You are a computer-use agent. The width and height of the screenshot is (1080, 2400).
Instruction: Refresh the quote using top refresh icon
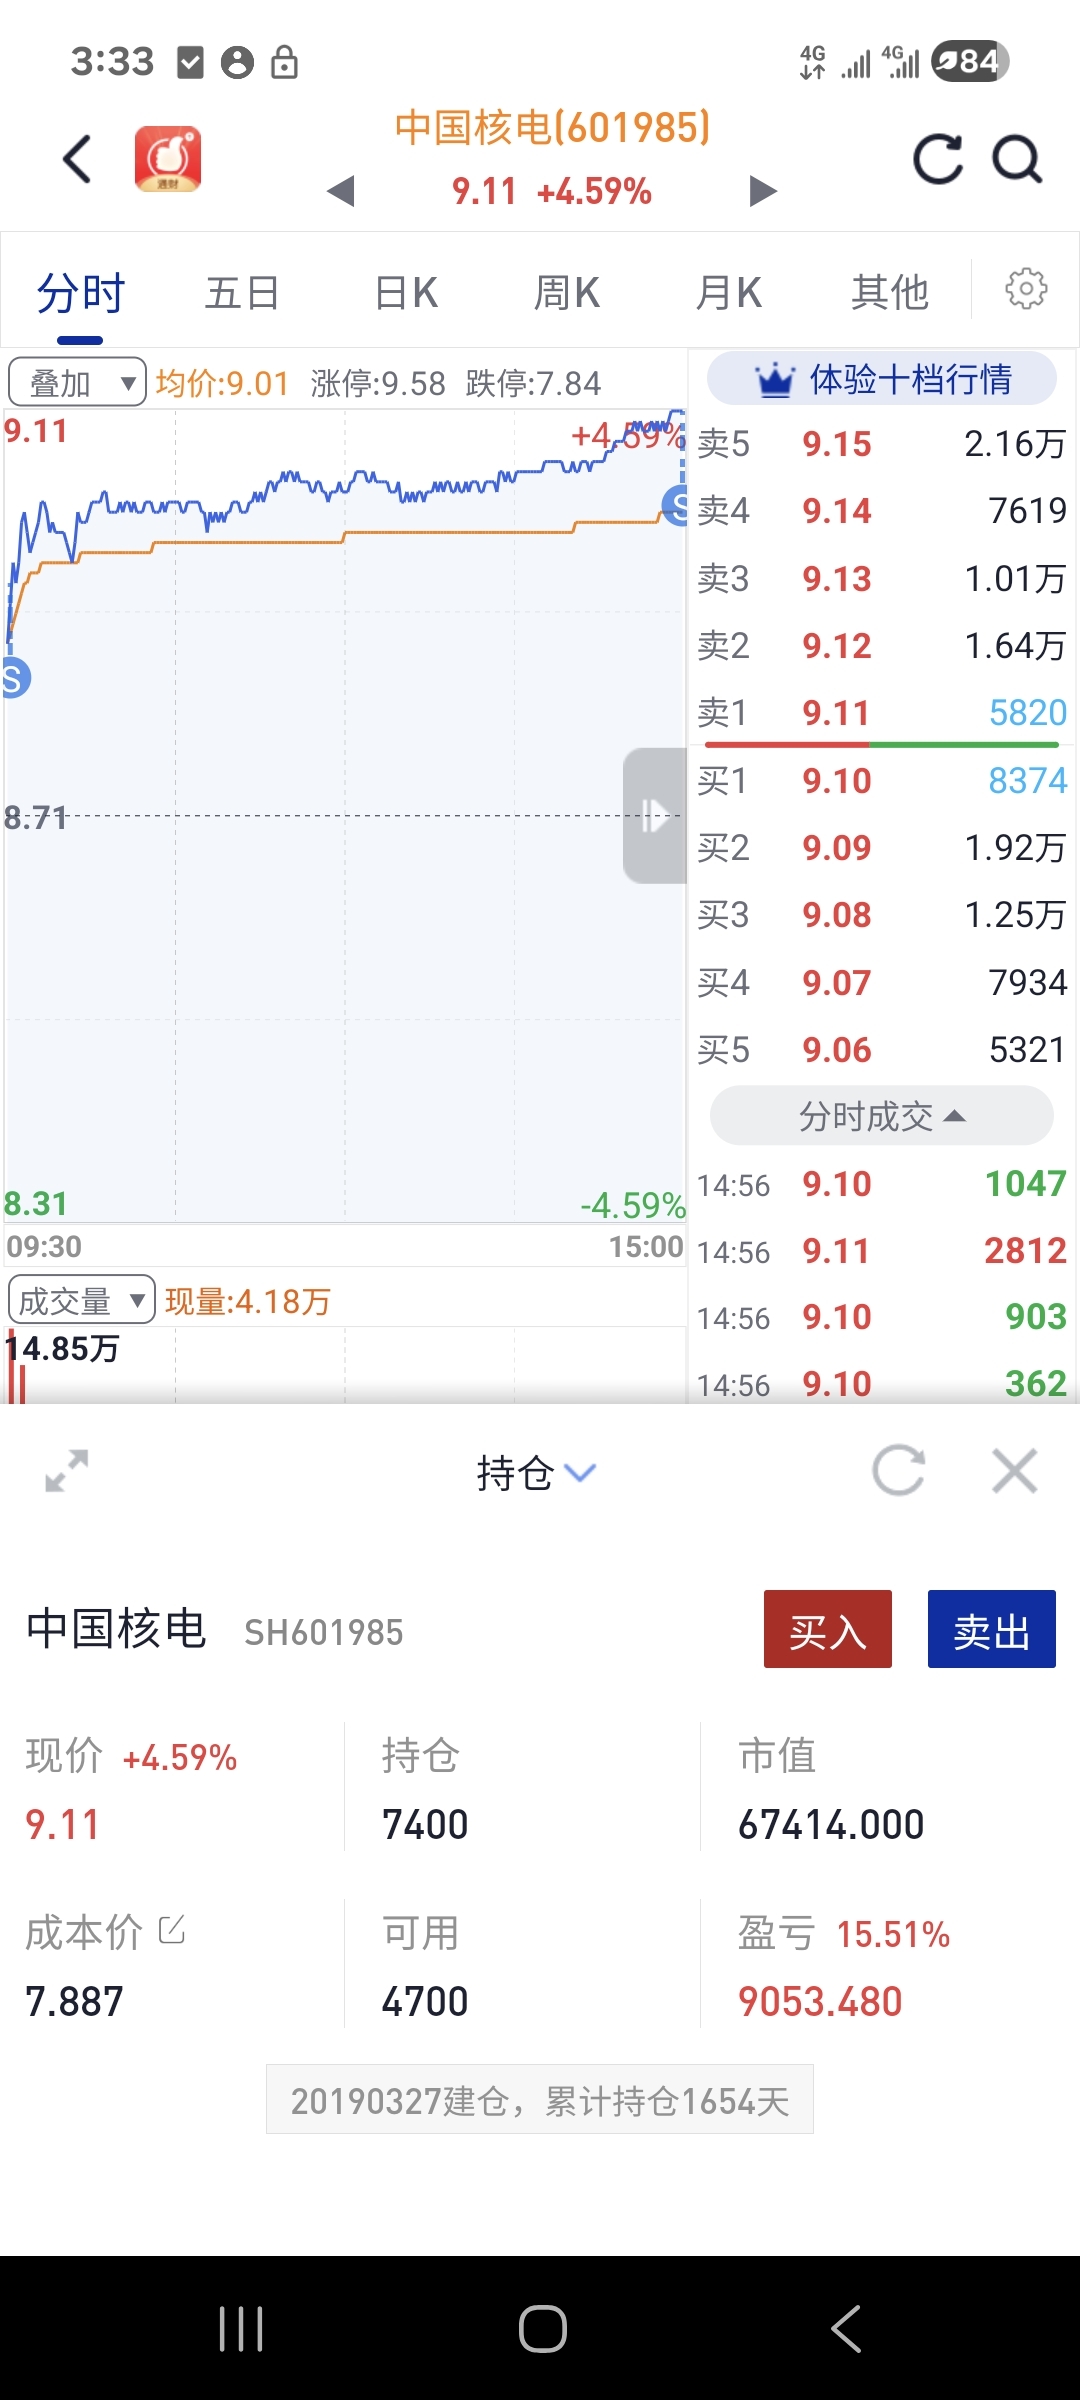click(938, 159)
